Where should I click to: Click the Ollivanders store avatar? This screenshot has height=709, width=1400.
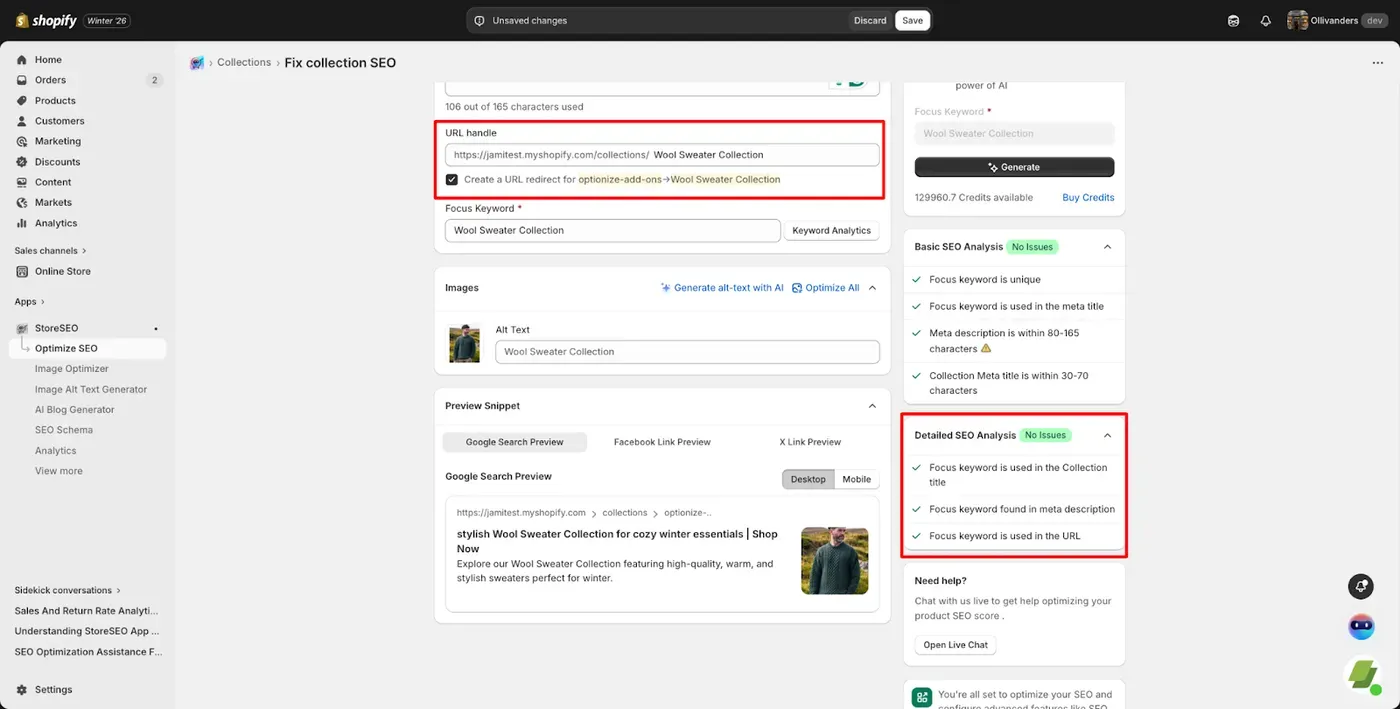(x=1297, y=20)
